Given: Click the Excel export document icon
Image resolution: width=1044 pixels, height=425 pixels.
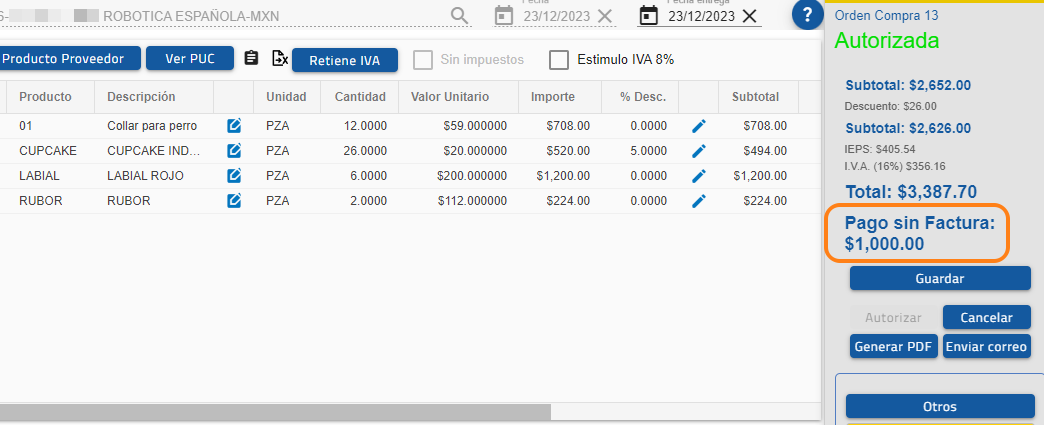Looking at the screenshot, I should 280,59.
